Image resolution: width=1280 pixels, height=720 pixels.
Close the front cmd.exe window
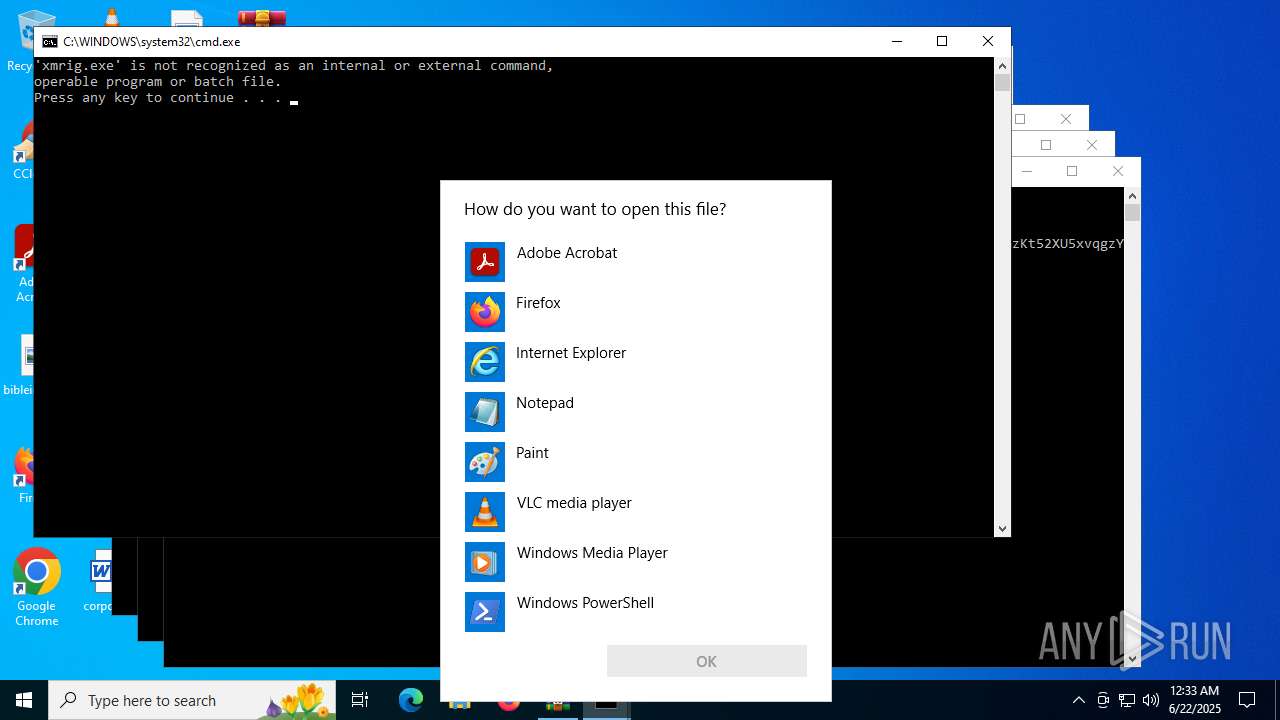coord(988,41)
